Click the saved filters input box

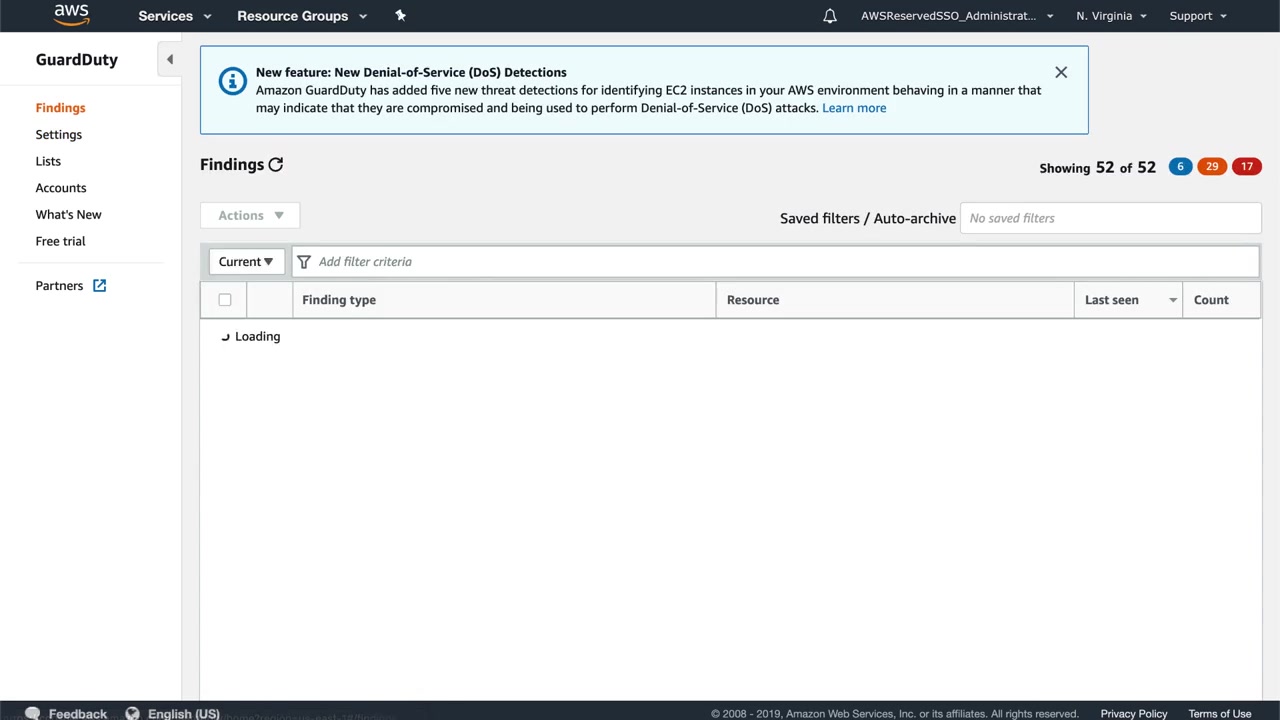1110,218
